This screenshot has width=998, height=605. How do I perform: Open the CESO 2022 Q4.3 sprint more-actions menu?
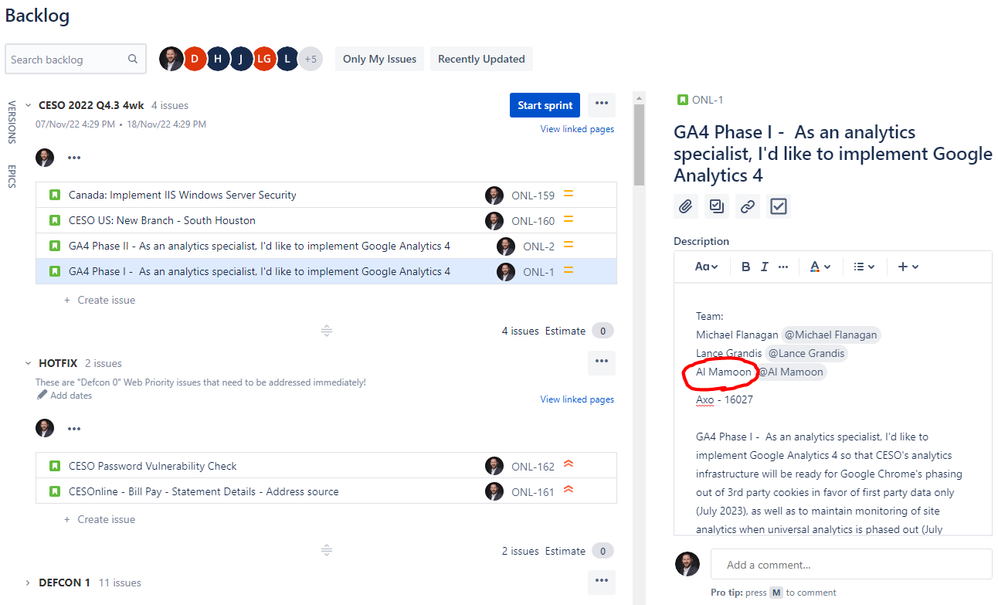601,104
